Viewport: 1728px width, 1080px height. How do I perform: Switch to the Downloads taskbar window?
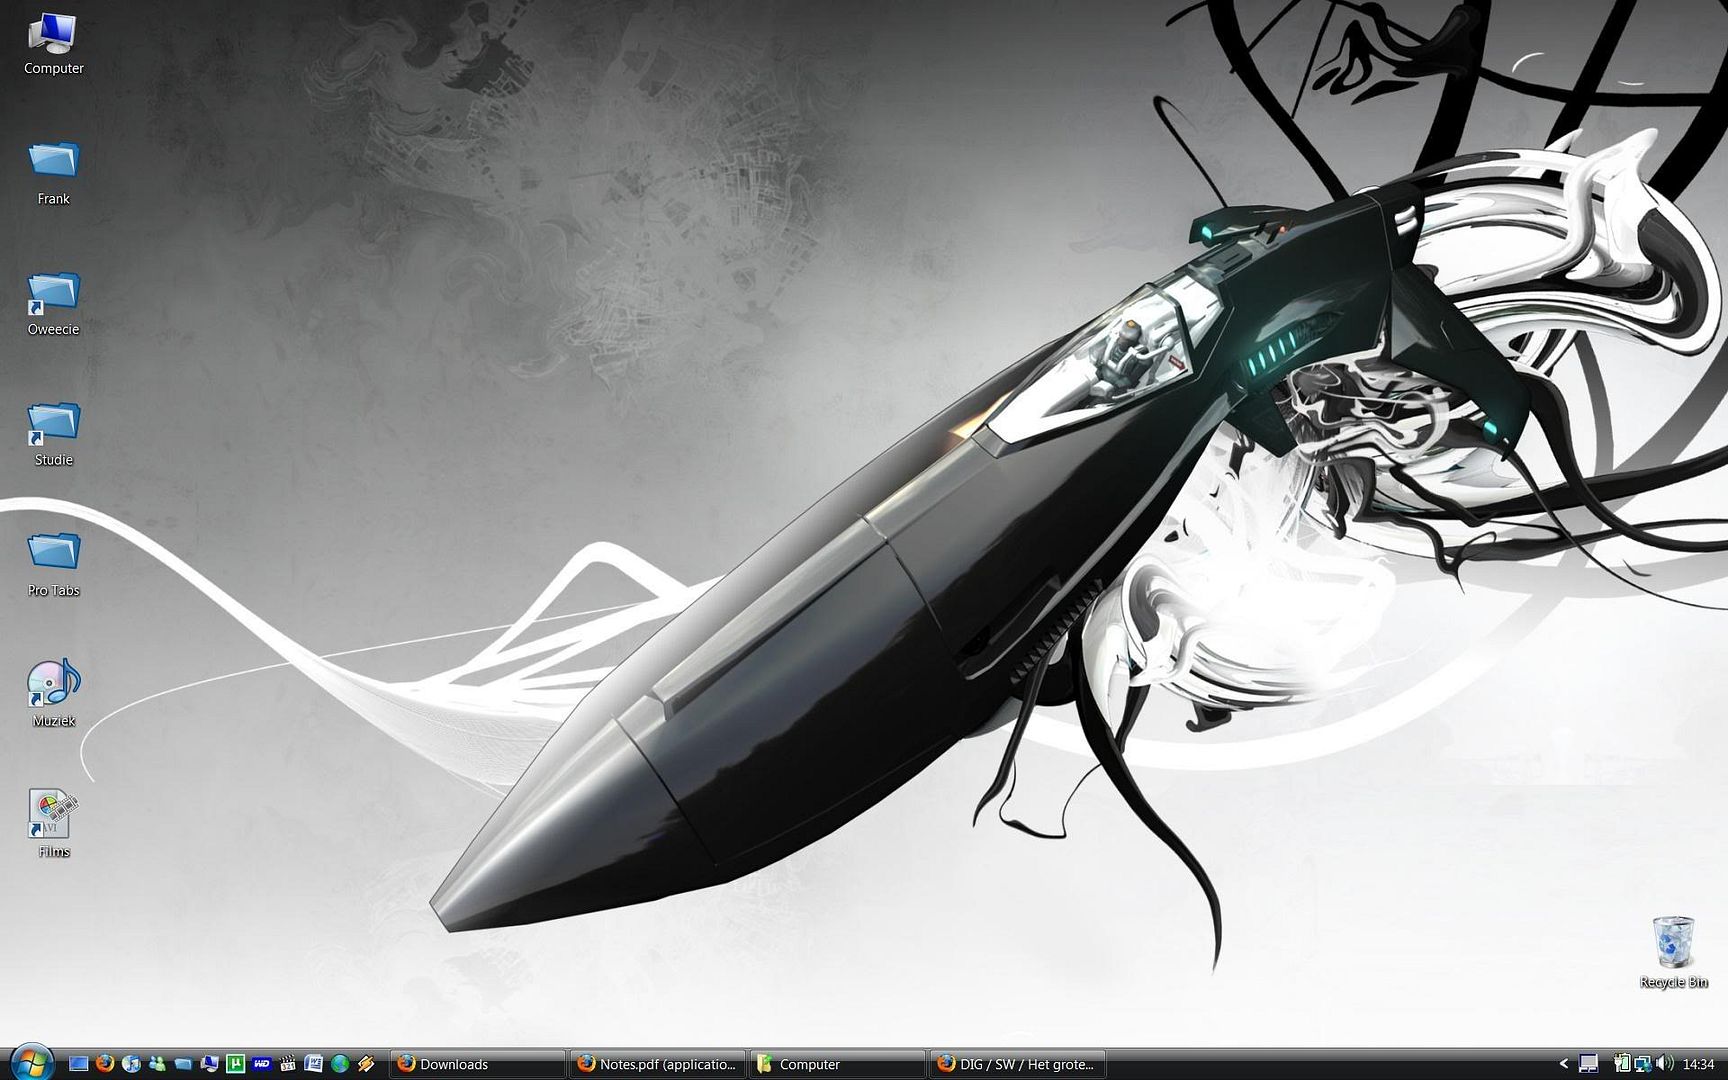pyautogui.click(x=476, y=1064)
